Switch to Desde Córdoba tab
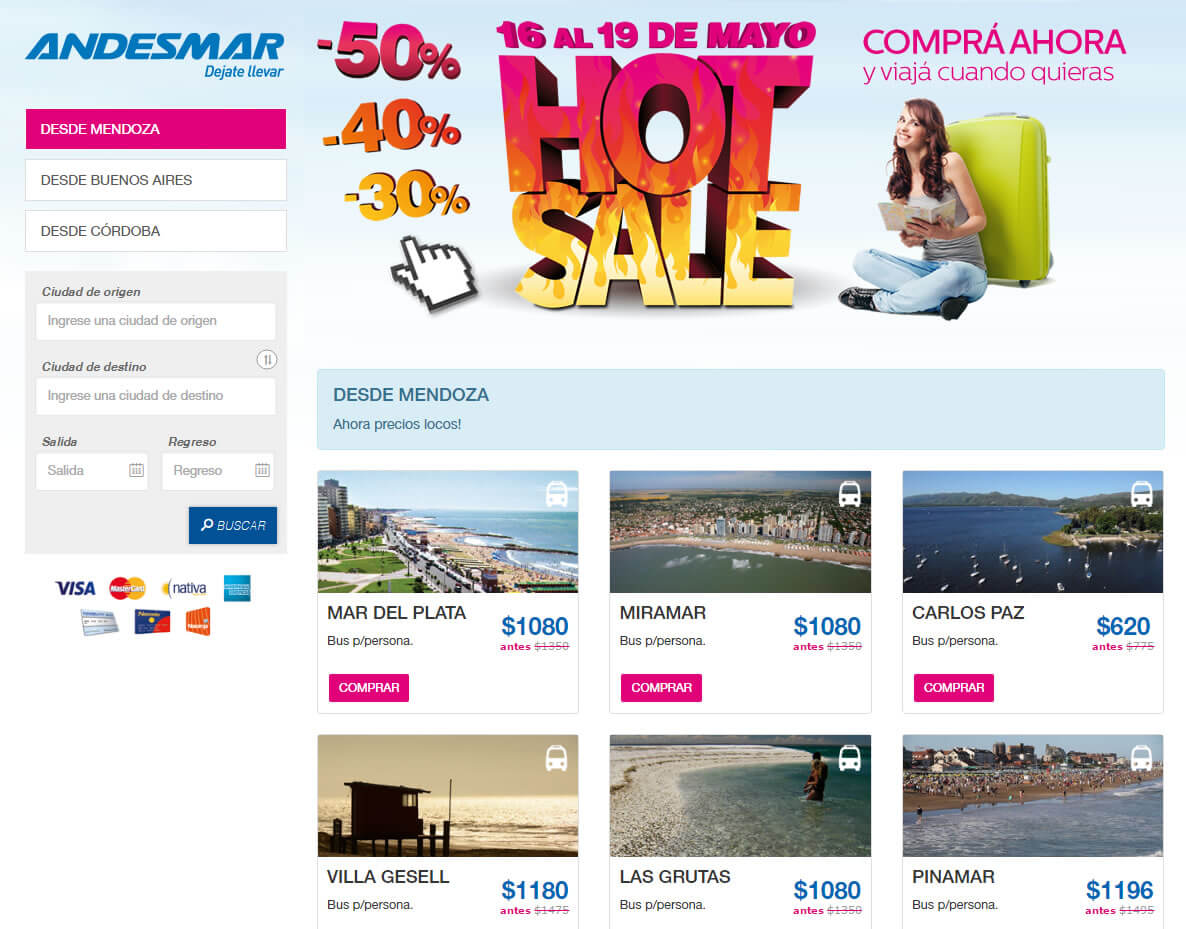 (x=156, y=231)
